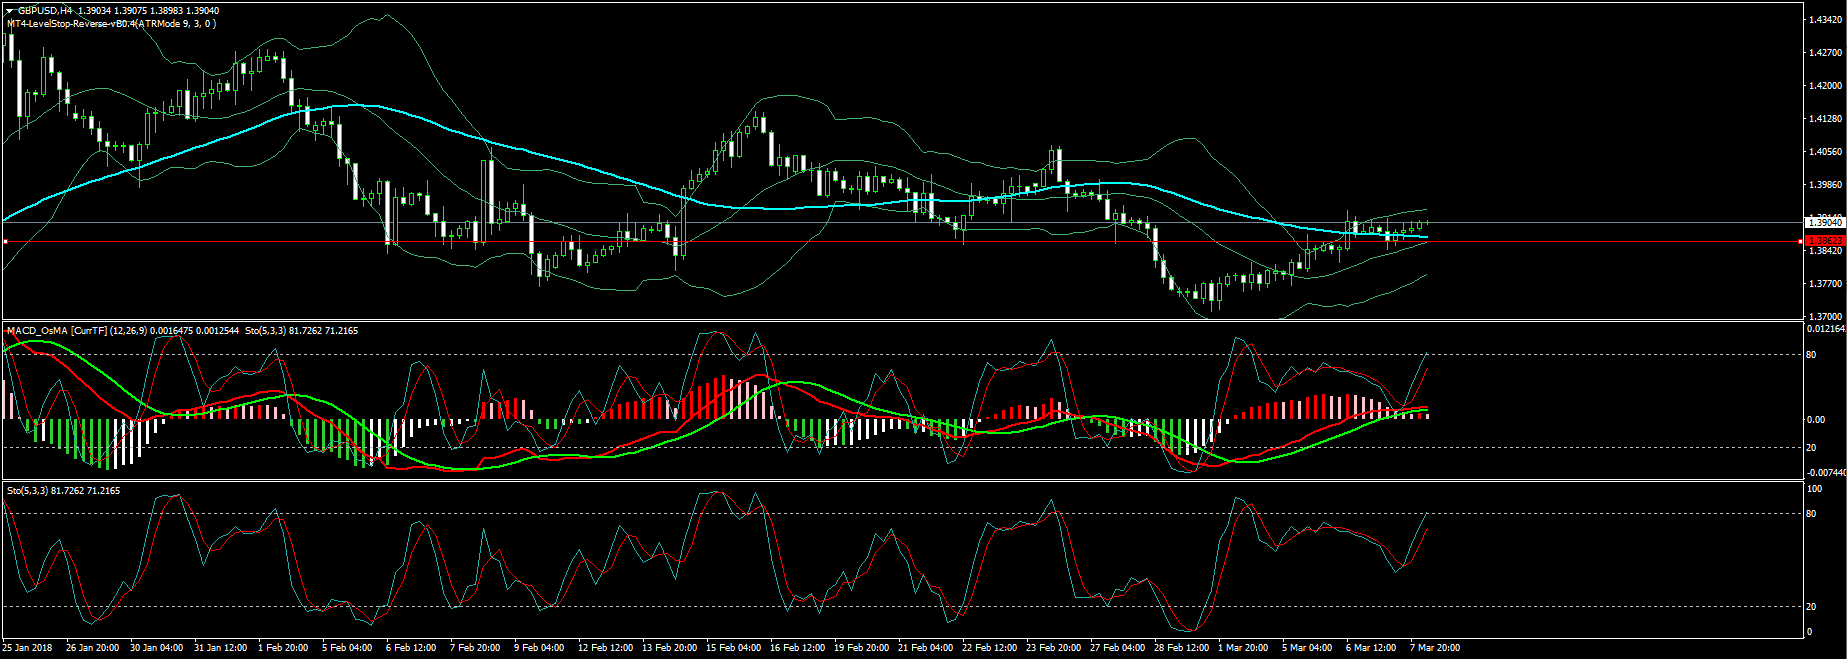
Task: Click the 1 Mar 20:00 time label
Action: pos(1243,647)
